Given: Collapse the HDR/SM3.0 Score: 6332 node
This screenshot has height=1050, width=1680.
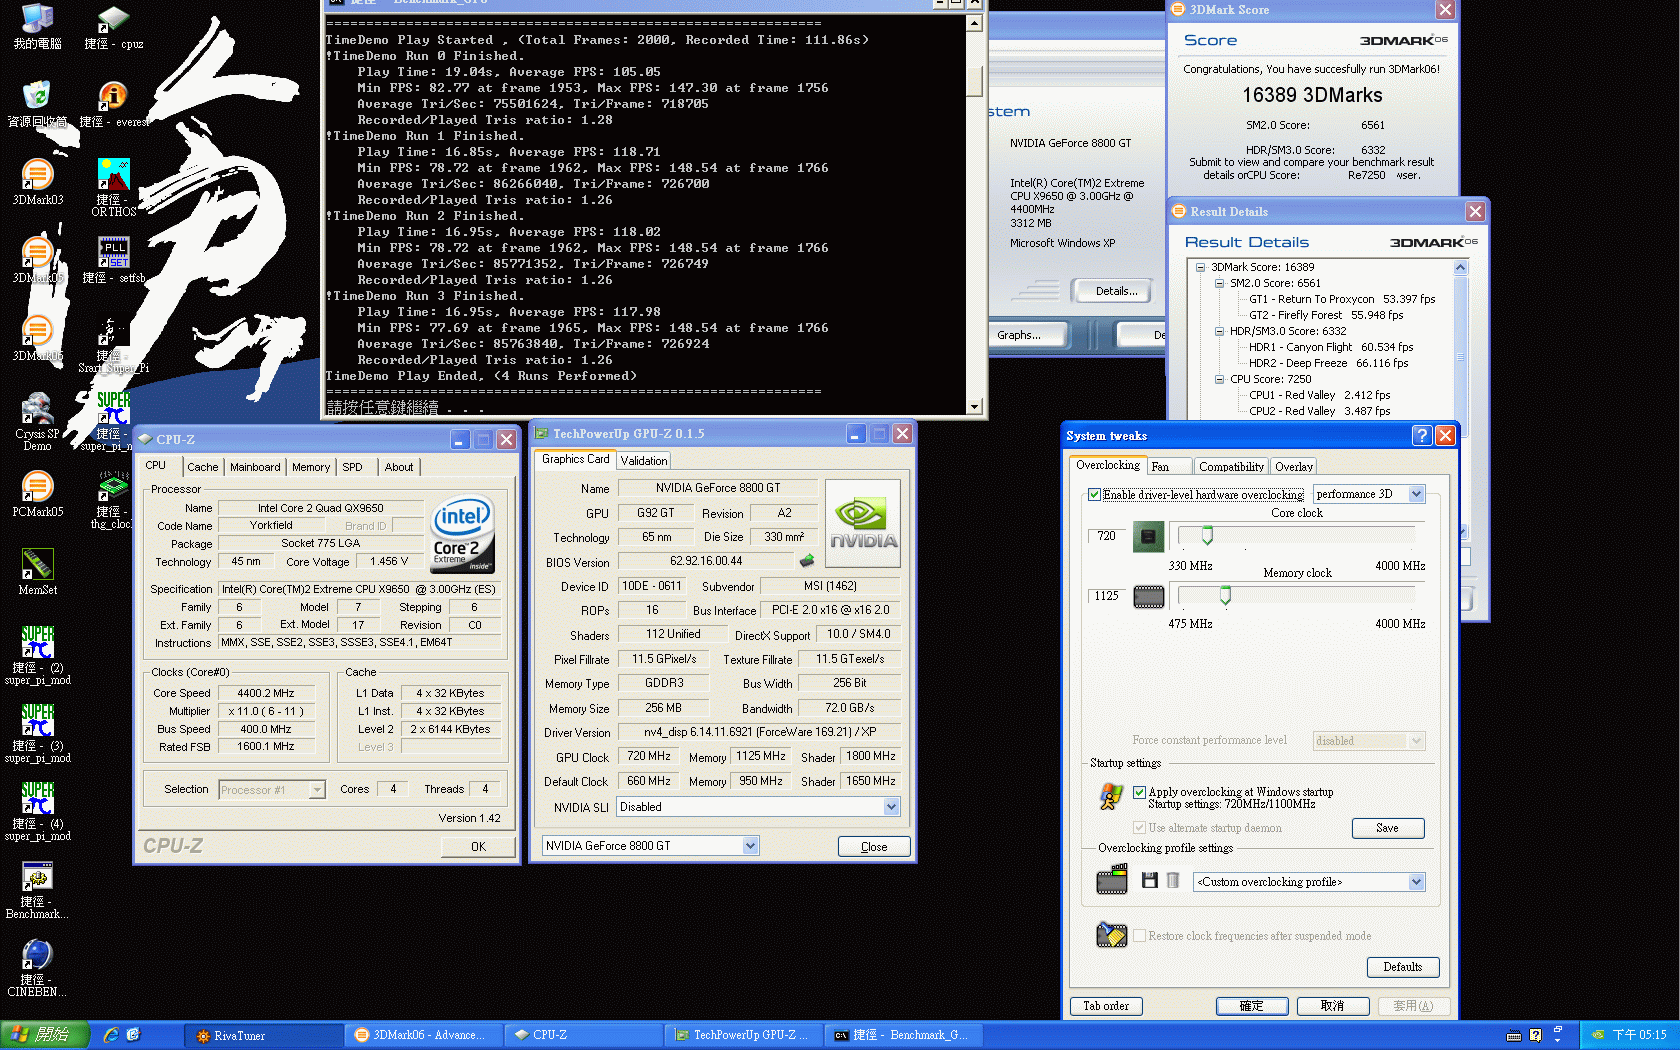Looking at the screenshot, I should (1219, 331).
